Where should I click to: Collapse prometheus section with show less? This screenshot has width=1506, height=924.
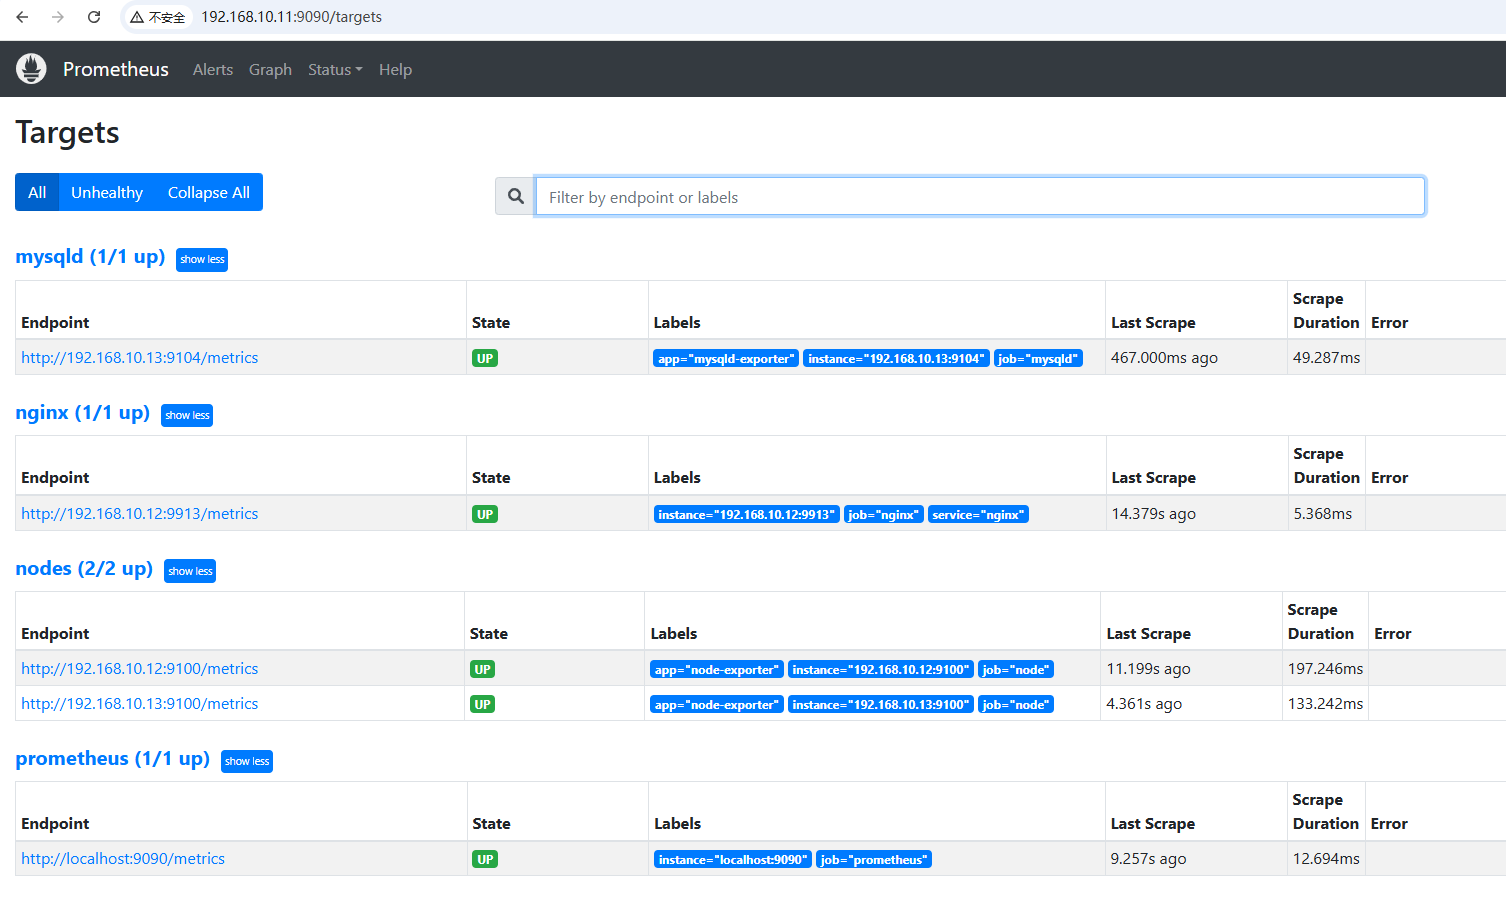tap(247, 761)
